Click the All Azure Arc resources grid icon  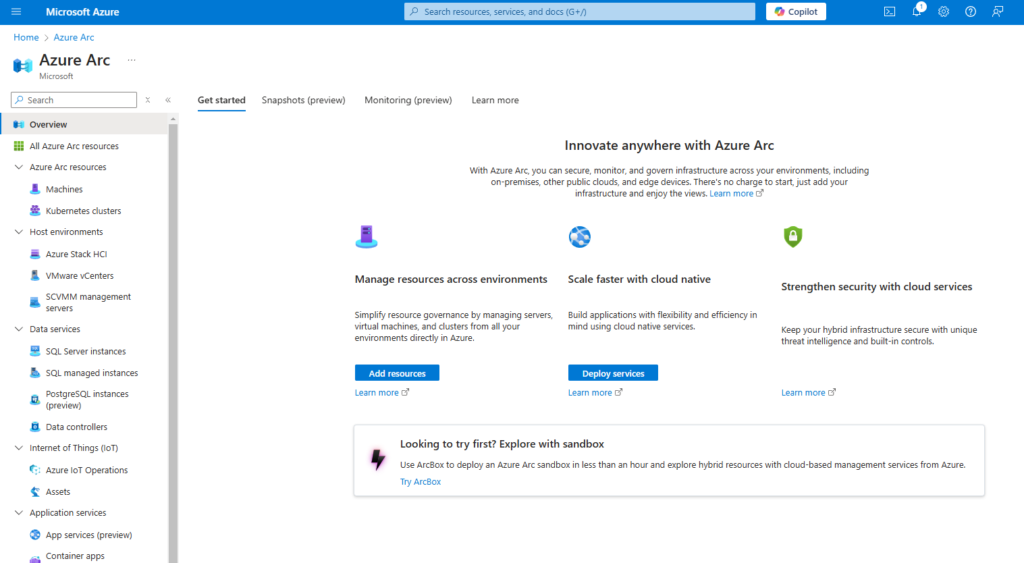pos(19,146)
